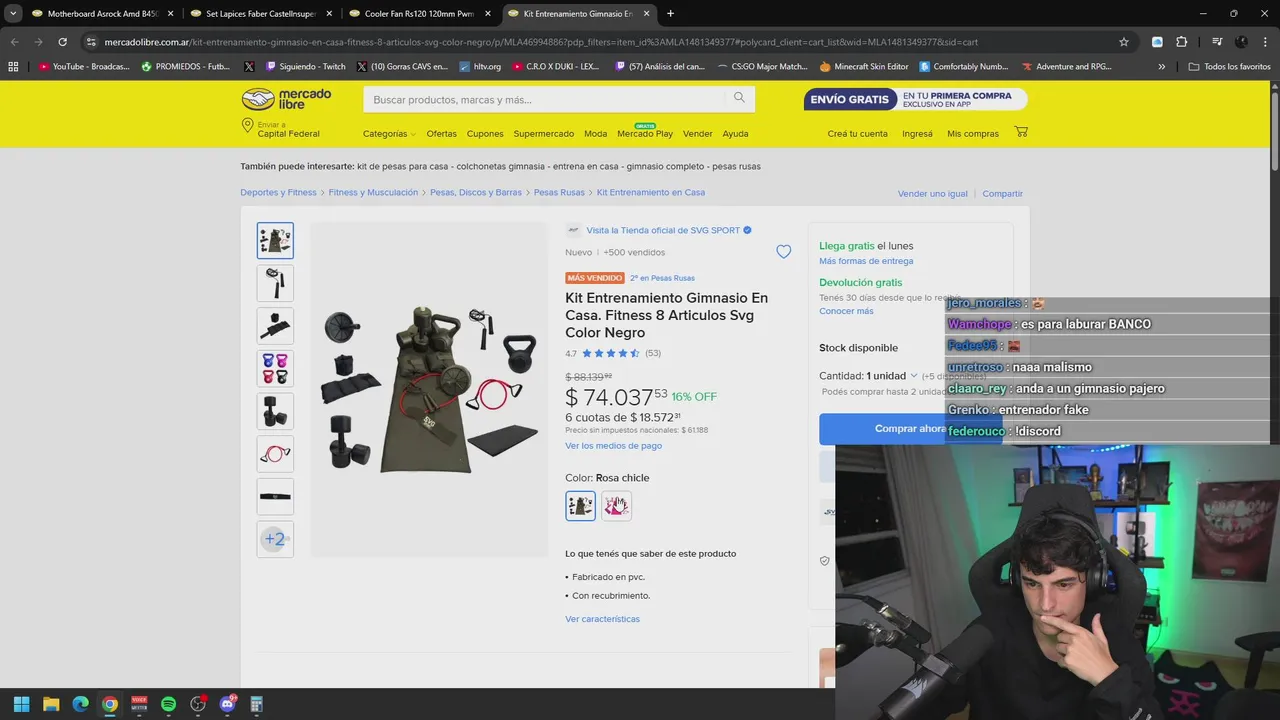Open Microsoft Edge from taskbar
Screen dimensions: 1280x720
pyautogui.click(x=80, y=704)
